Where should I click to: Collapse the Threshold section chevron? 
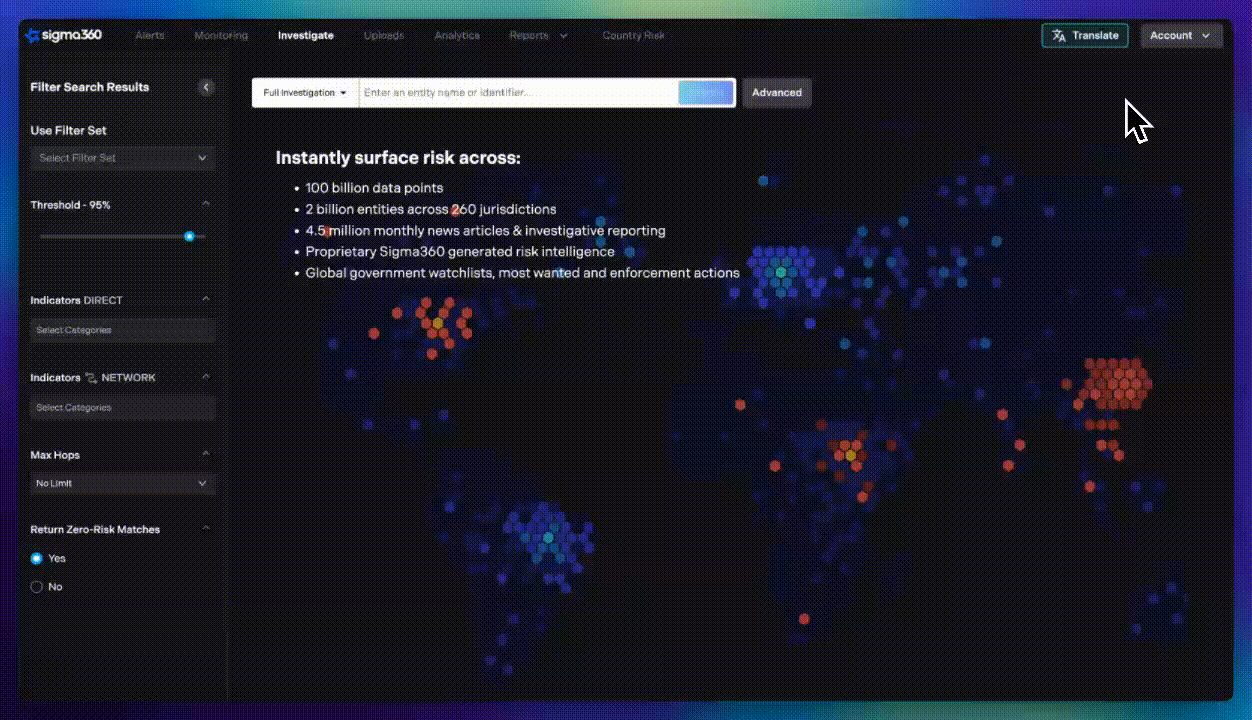[206, 204]
